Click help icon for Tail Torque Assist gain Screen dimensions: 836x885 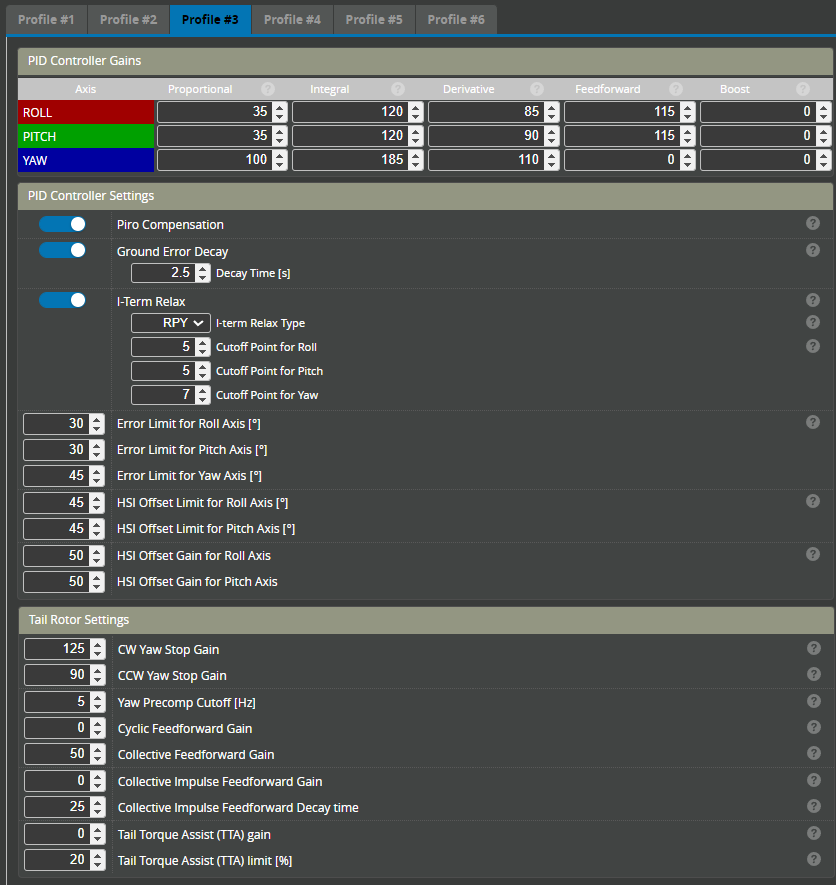pyautogui.click(x=814, y=833)
